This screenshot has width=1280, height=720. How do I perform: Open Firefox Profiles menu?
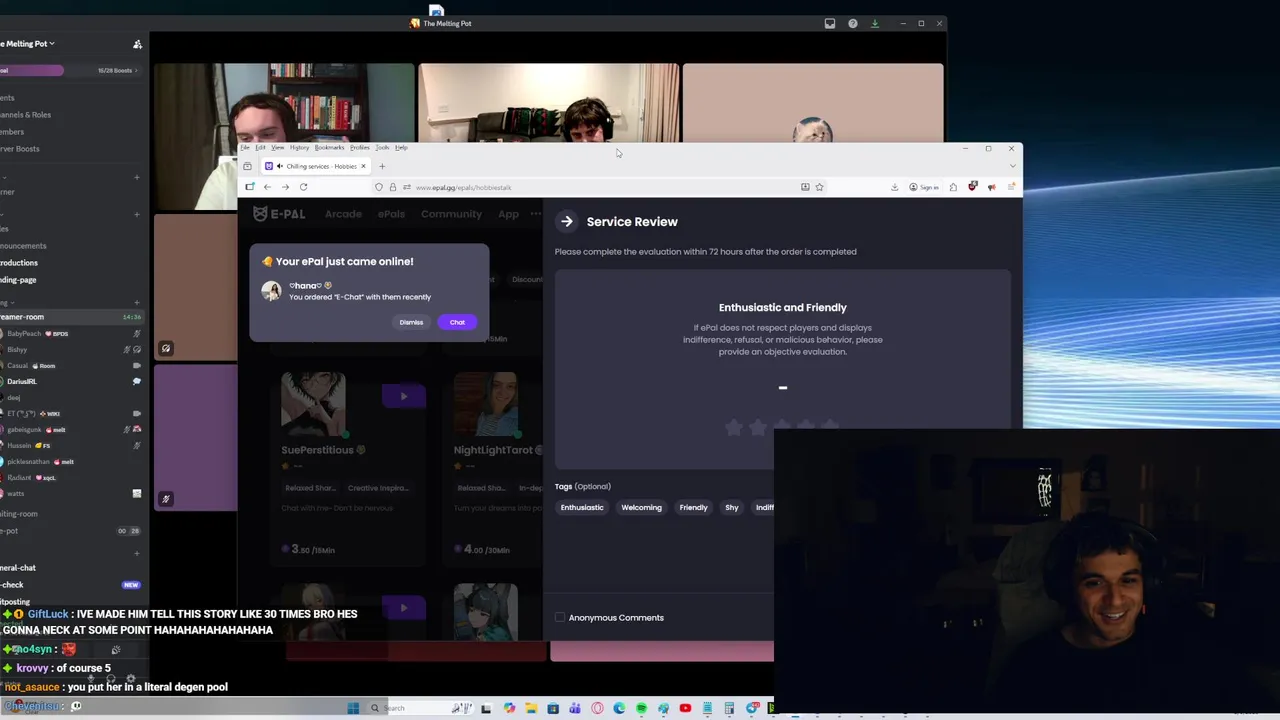point(360,147)
